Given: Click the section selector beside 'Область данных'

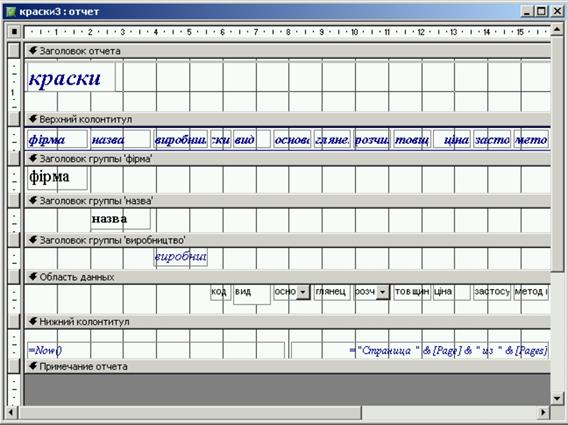Looking at the screenshot, I should pos(14,277).
